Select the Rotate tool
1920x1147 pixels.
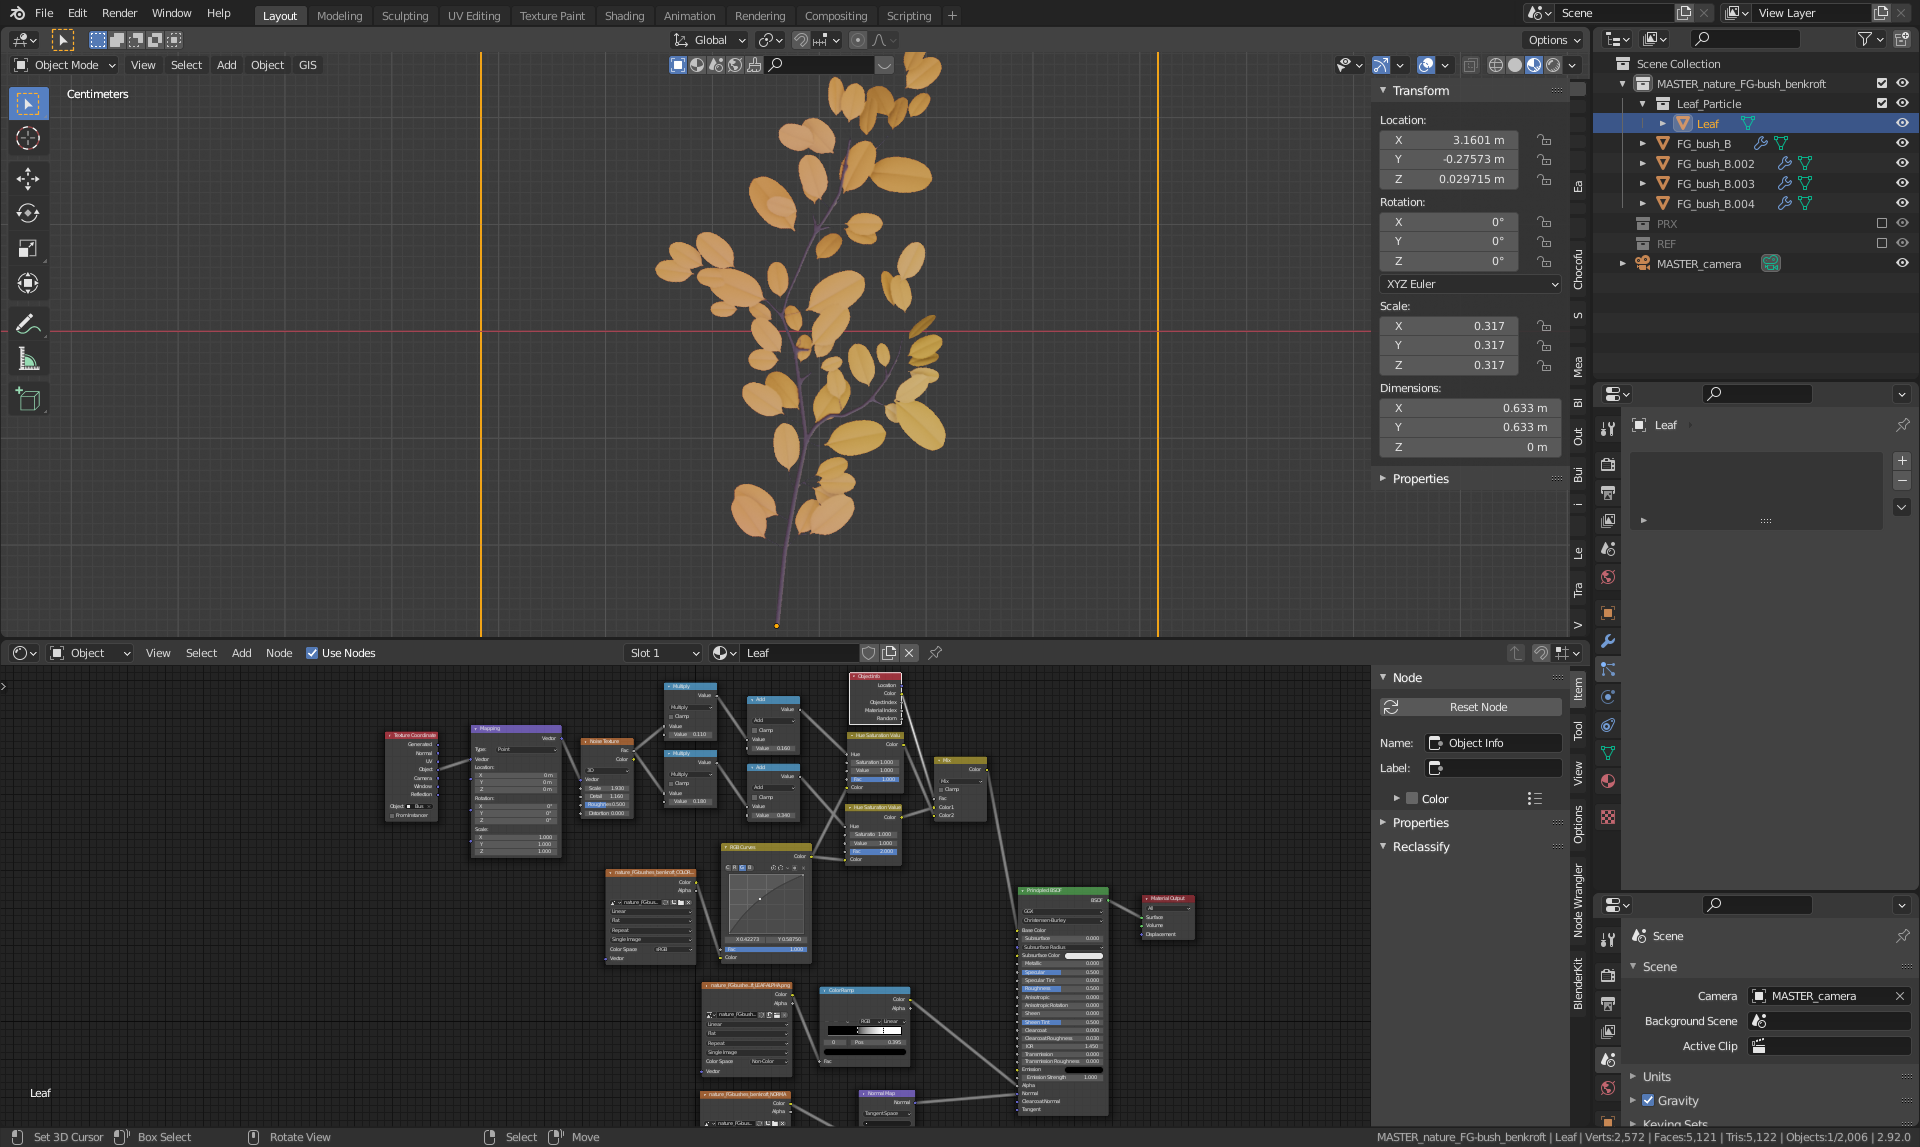coord(28,213)
